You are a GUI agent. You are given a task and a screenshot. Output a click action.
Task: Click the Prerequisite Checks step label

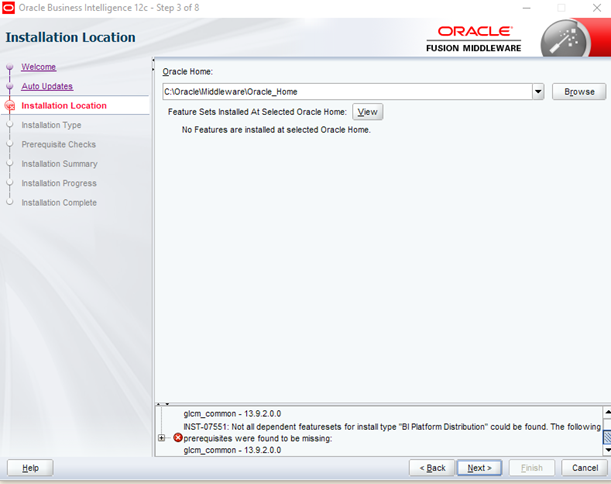click(x=58, y=145)
